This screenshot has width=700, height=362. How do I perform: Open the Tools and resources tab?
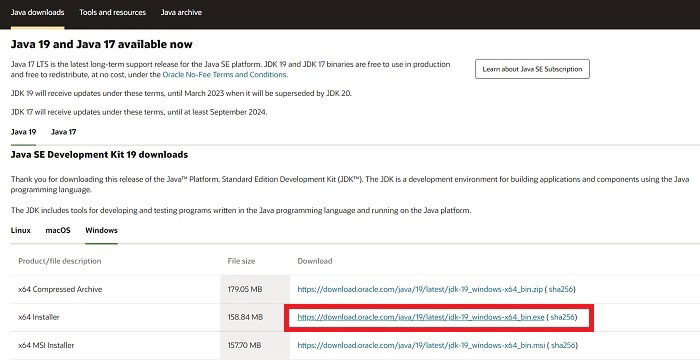[112, 12]
